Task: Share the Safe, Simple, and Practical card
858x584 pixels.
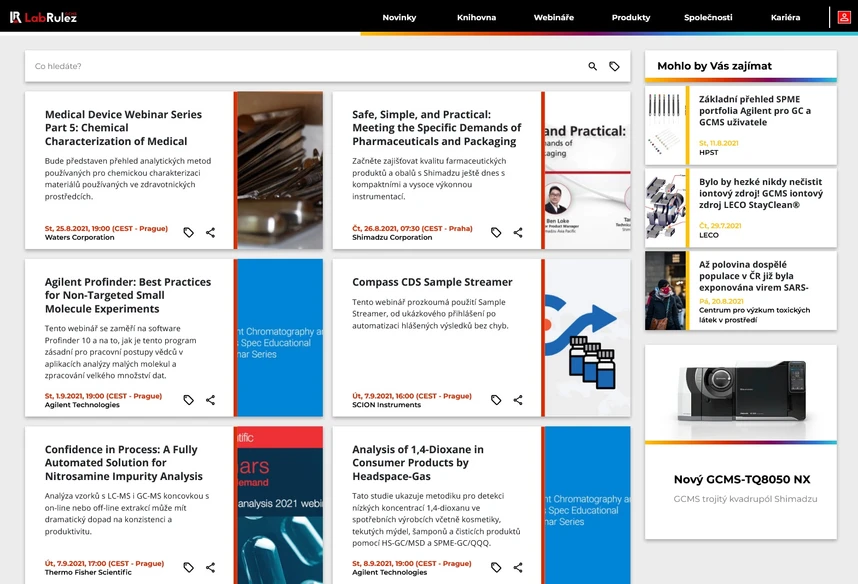Action: (518, 233)
